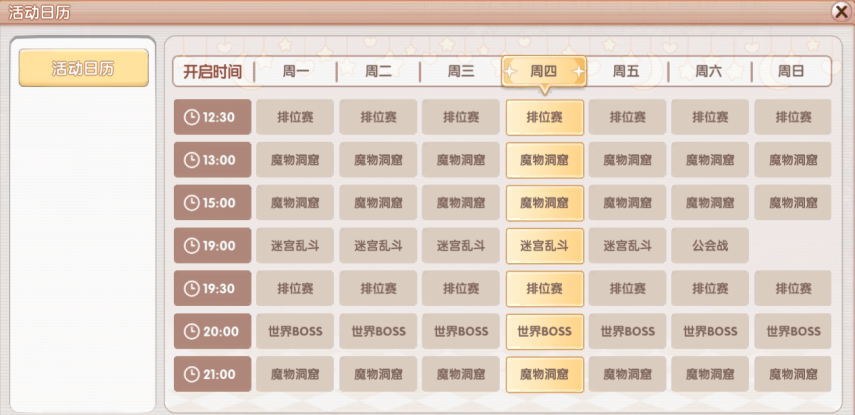Click the 开启时间 header label
The height and width of the screenshot is (415, 855).
[x=212, y=71]
